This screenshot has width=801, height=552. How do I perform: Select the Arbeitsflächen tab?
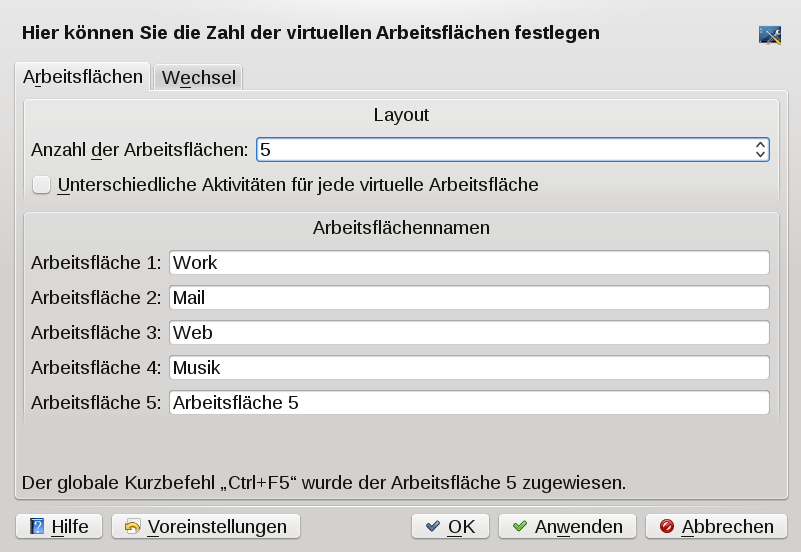(x=82, y=76)
